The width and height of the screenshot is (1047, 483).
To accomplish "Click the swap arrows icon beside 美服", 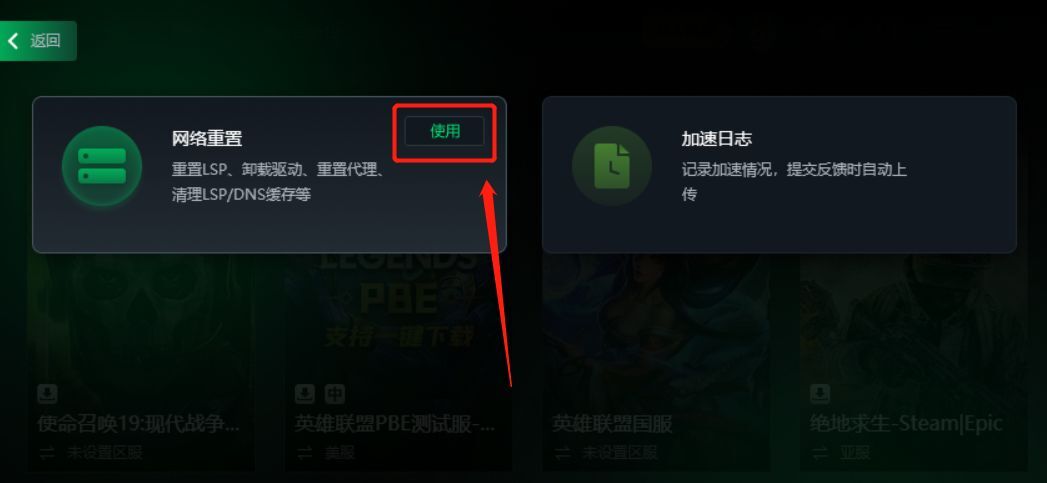I will pos(304,453).
